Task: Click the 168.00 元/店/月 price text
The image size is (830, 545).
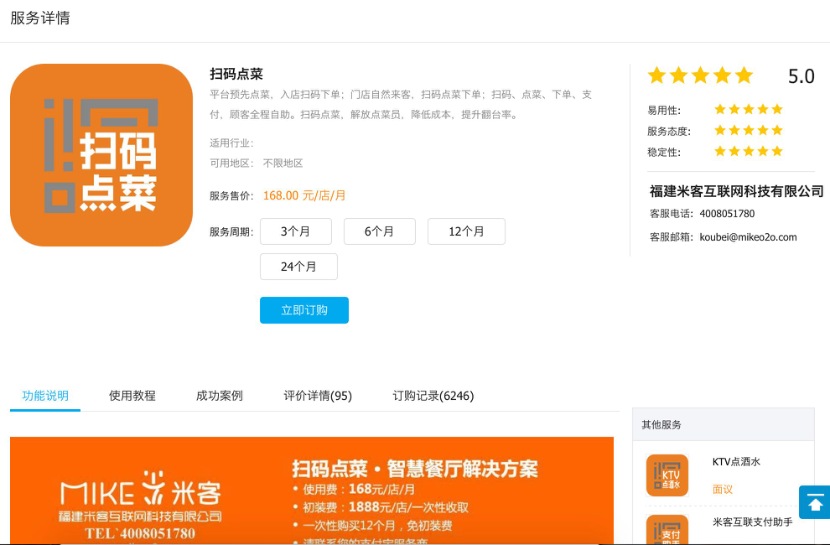Action: click(x=304, y=195)
